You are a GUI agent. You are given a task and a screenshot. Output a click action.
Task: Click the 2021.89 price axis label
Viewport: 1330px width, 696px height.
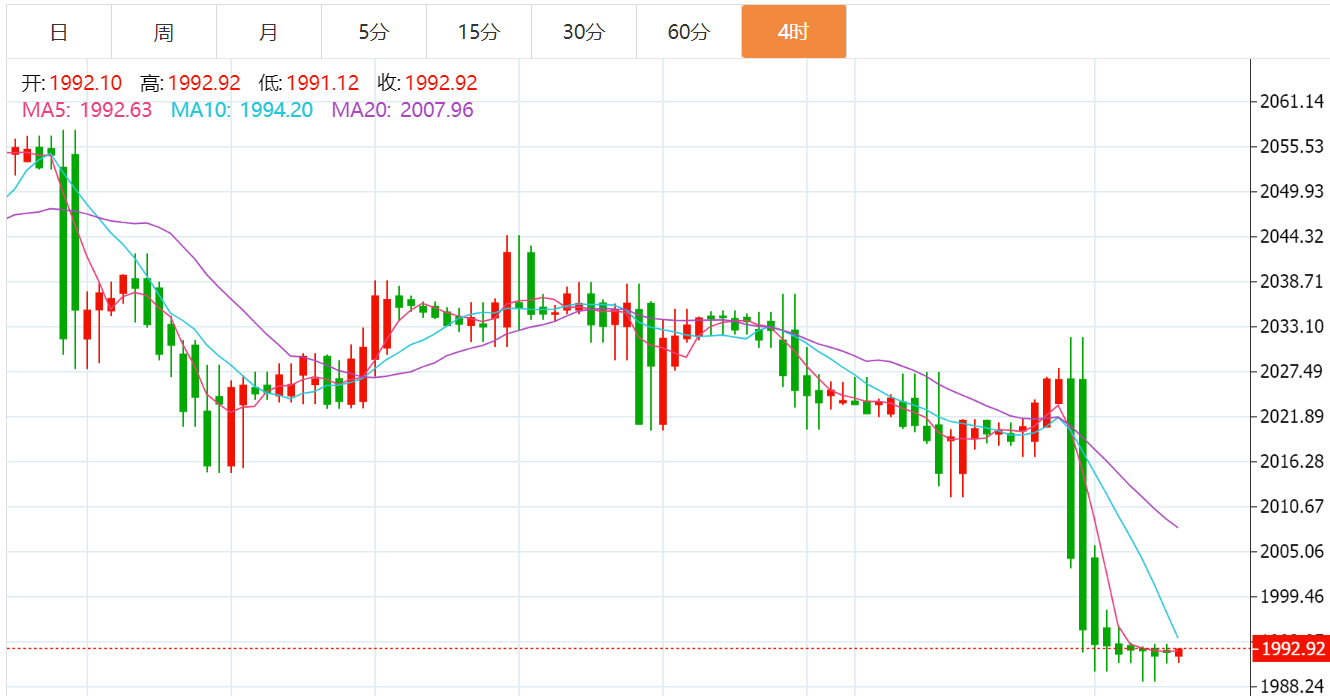pos(1293,417)
